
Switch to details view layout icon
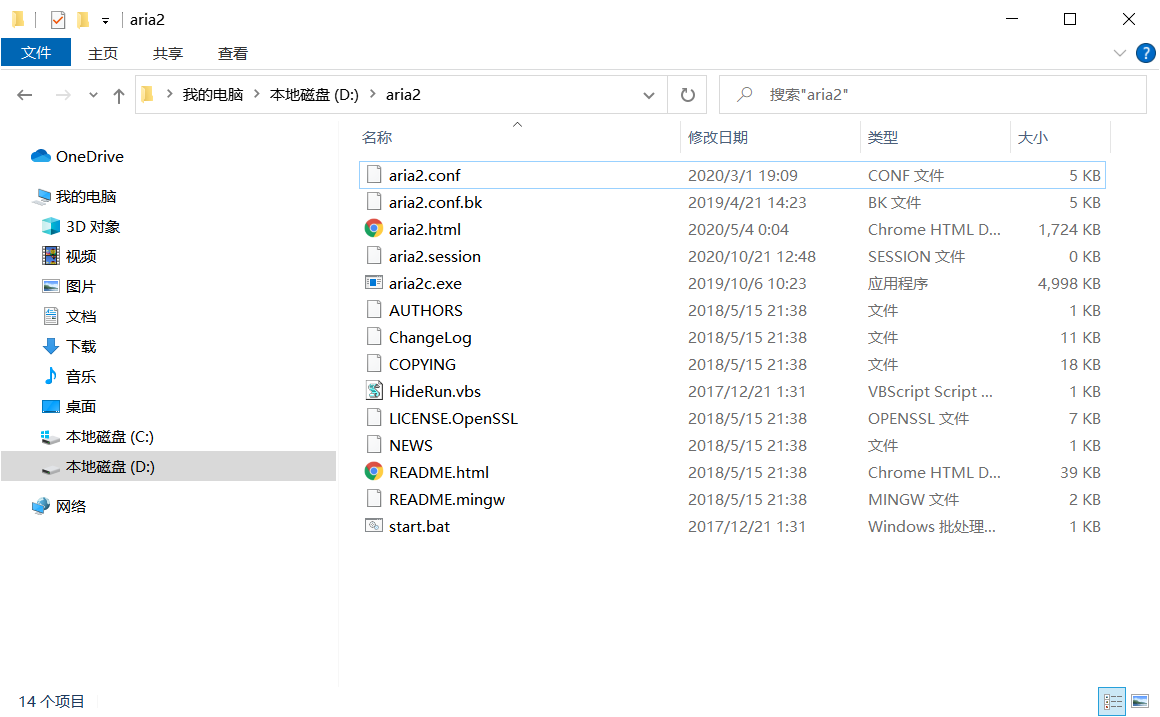1112,701
